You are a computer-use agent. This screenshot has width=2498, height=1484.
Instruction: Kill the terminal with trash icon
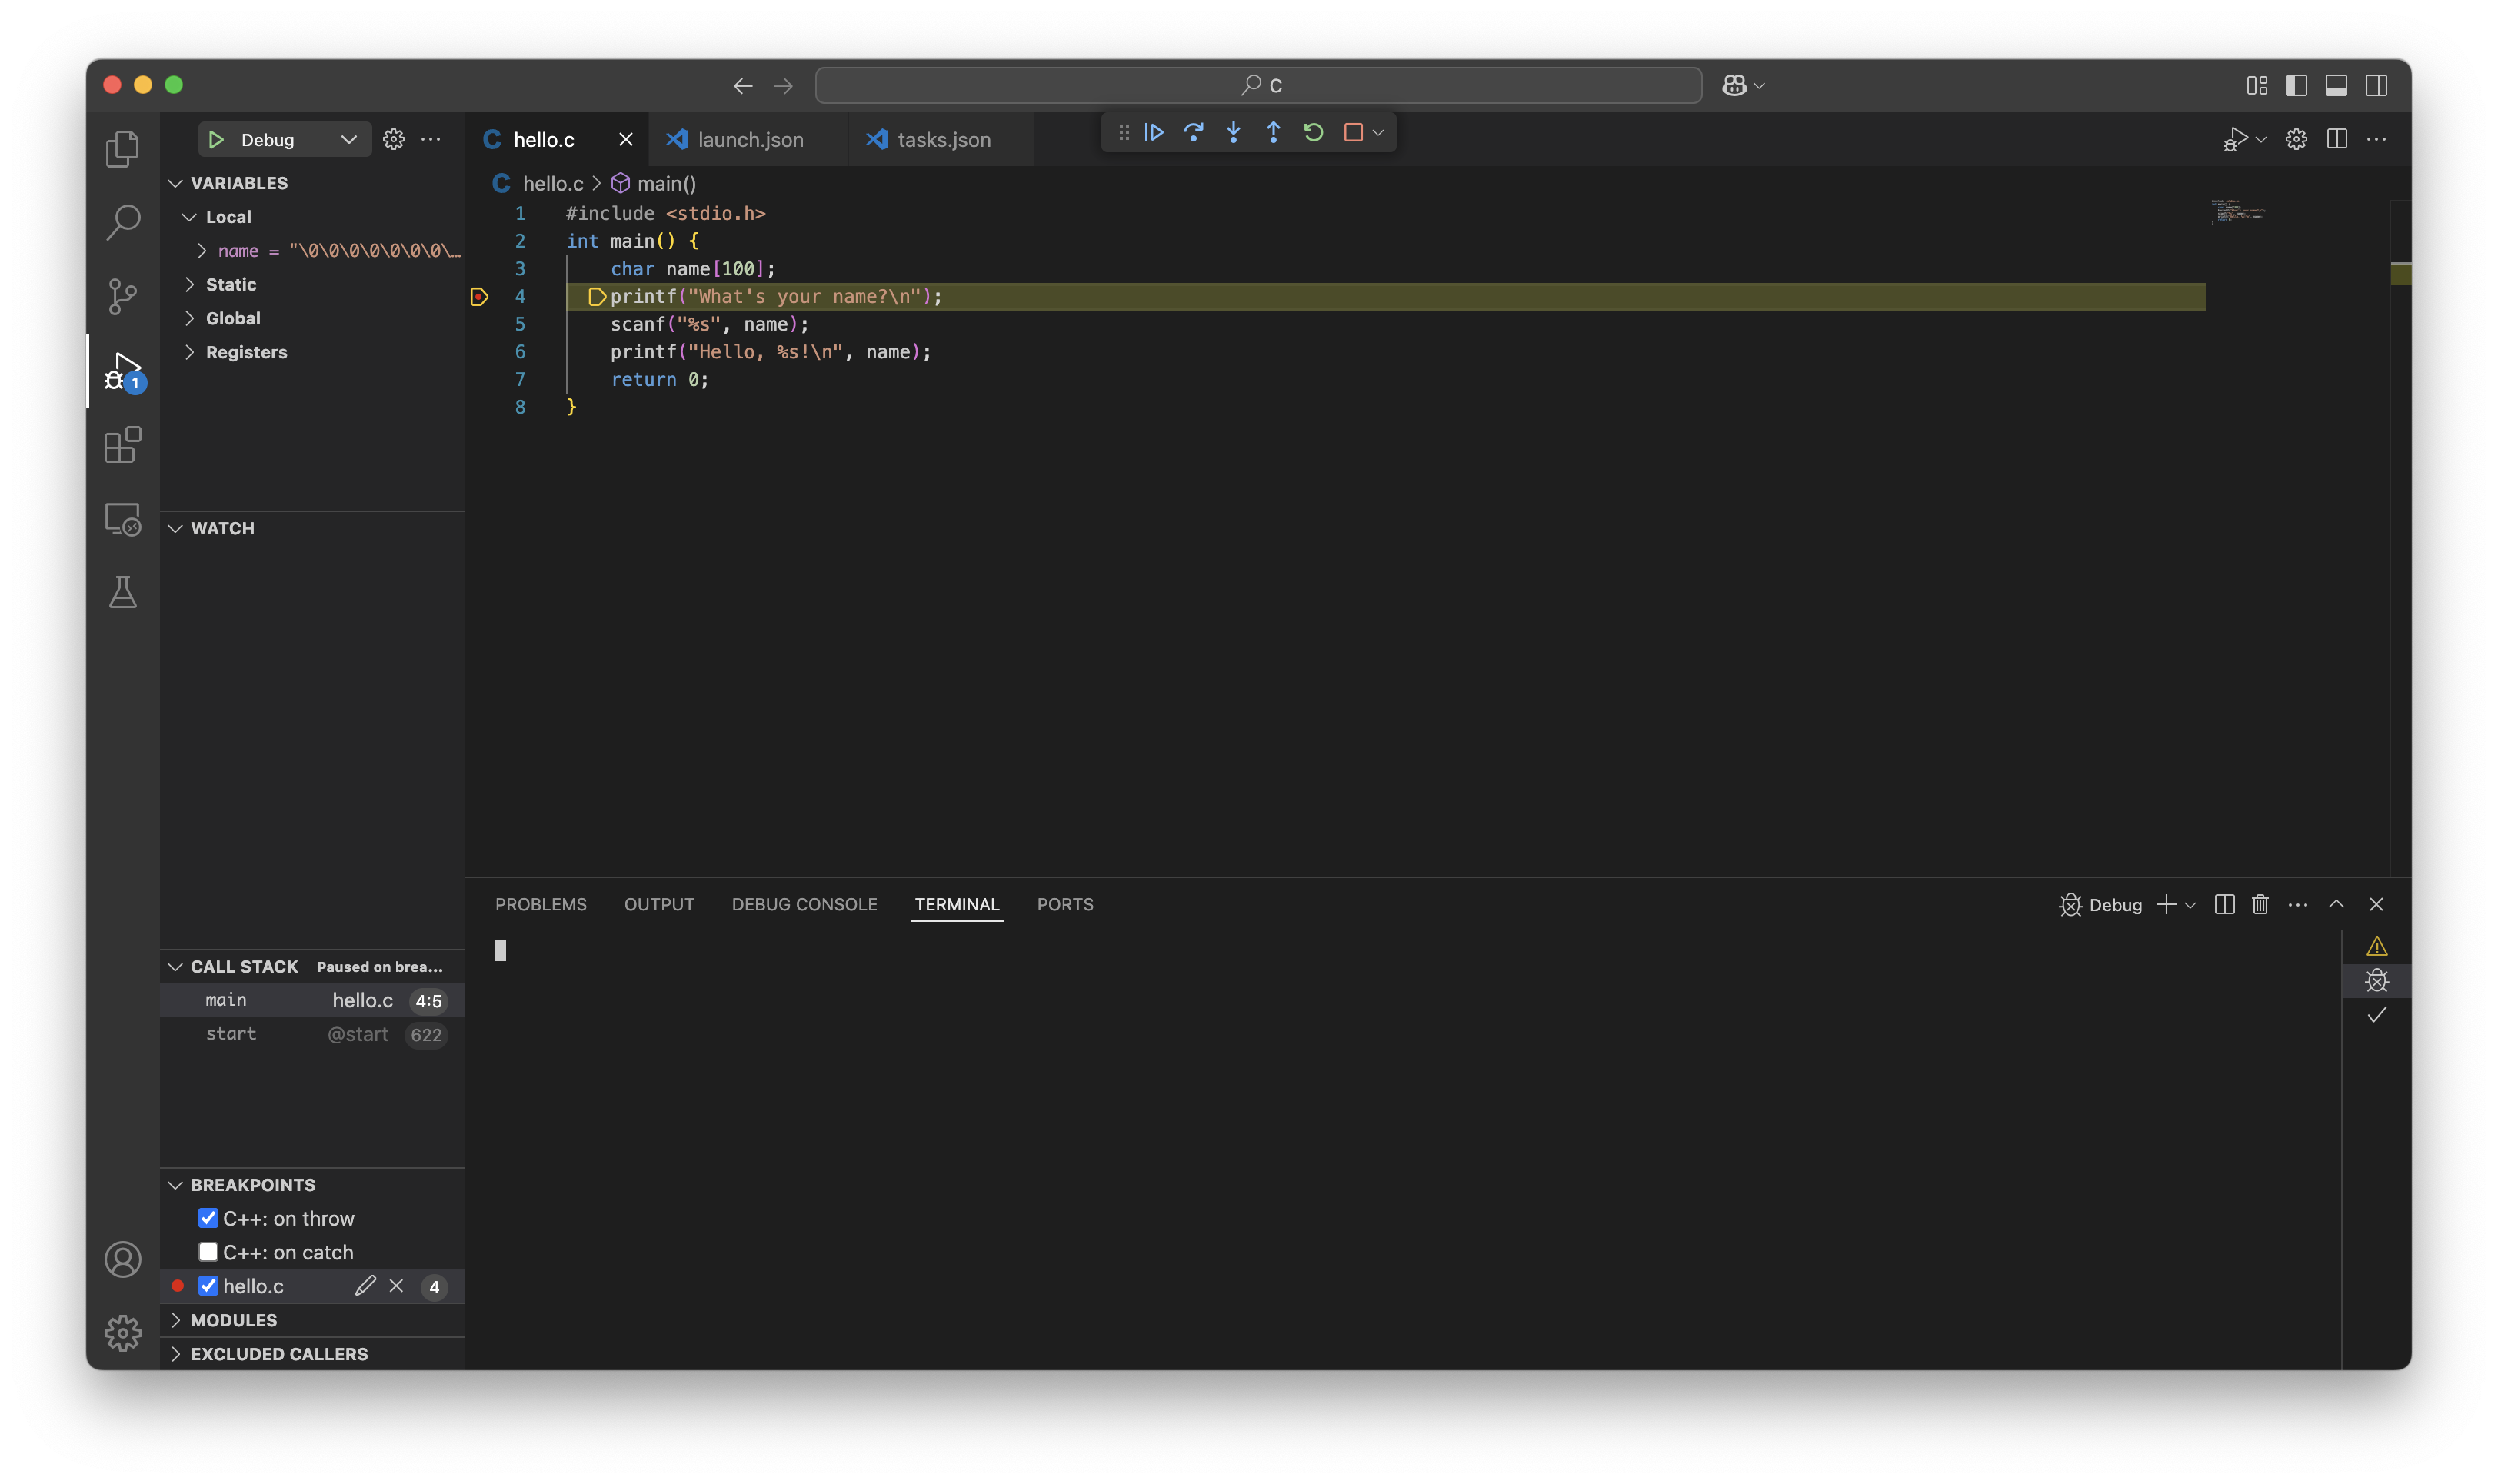click(2260, 904)
